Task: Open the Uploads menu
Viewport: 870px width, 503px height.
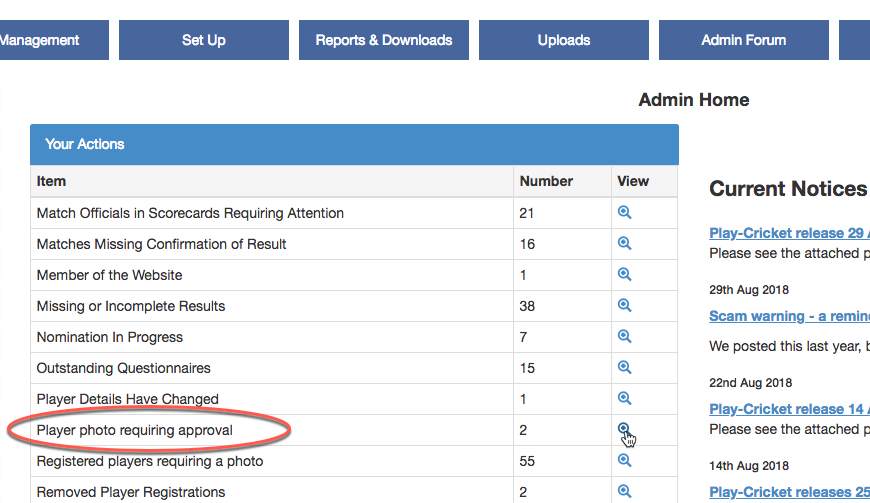Action: pos(564,40)
